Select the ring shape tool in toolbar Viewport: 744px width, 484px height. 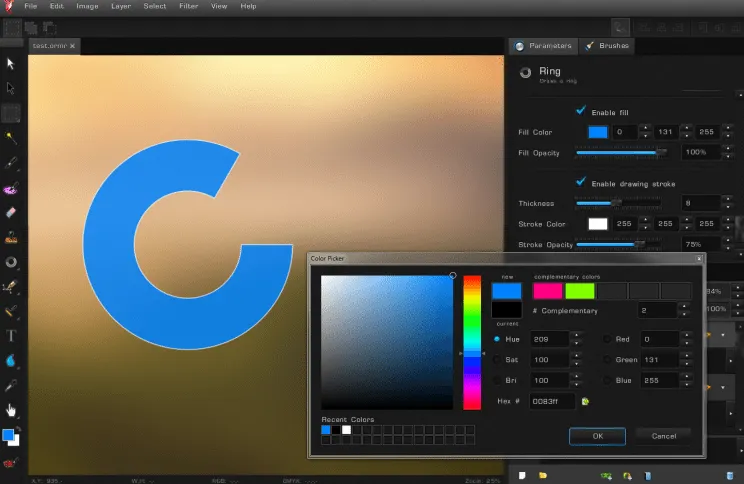(10, 262)
